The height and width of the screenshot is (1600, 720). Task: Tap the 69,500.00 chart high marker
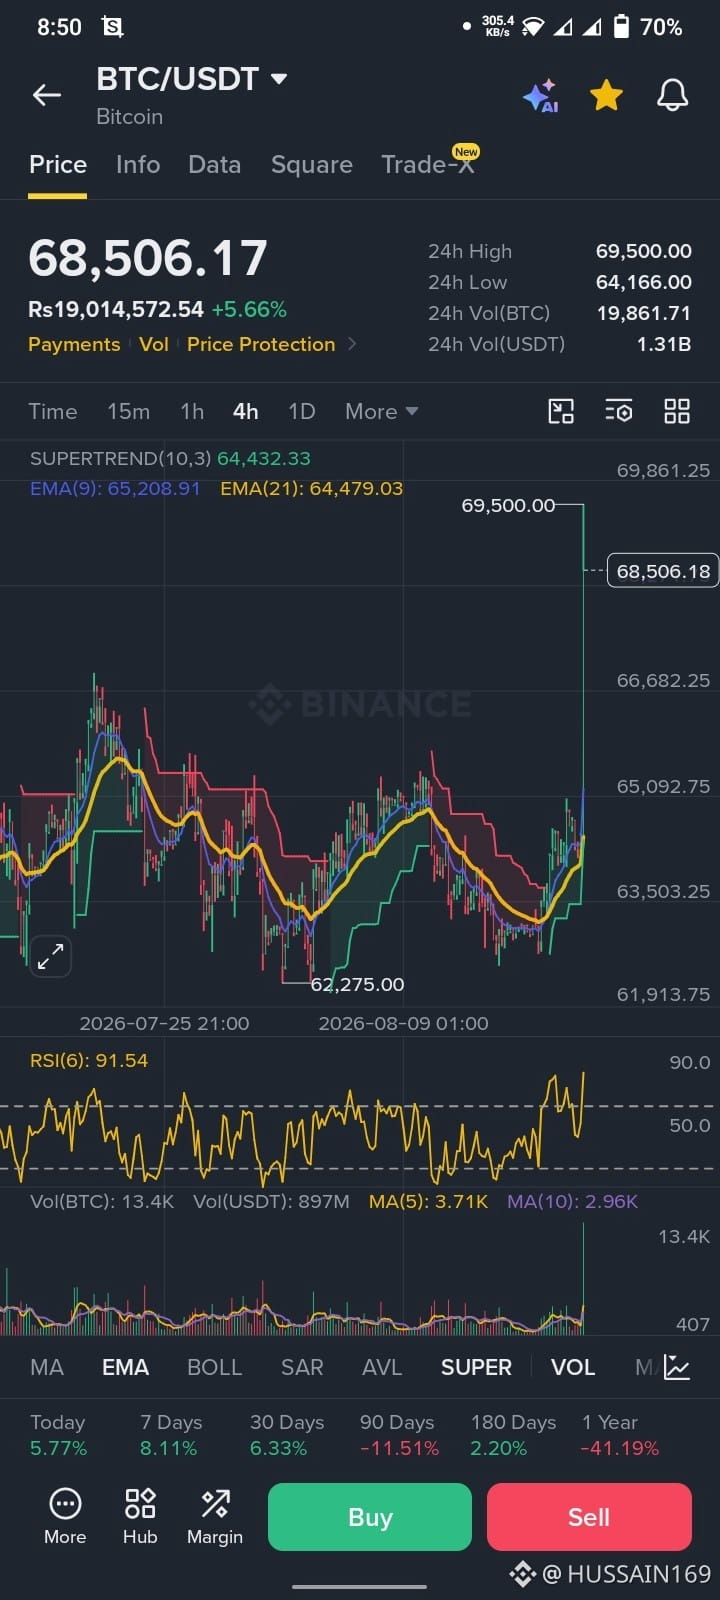[508, 505]
